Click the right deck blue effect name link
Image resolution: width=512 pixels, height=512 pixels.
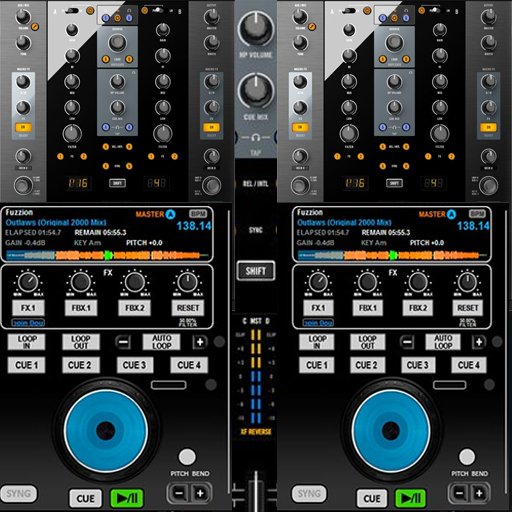318,323
